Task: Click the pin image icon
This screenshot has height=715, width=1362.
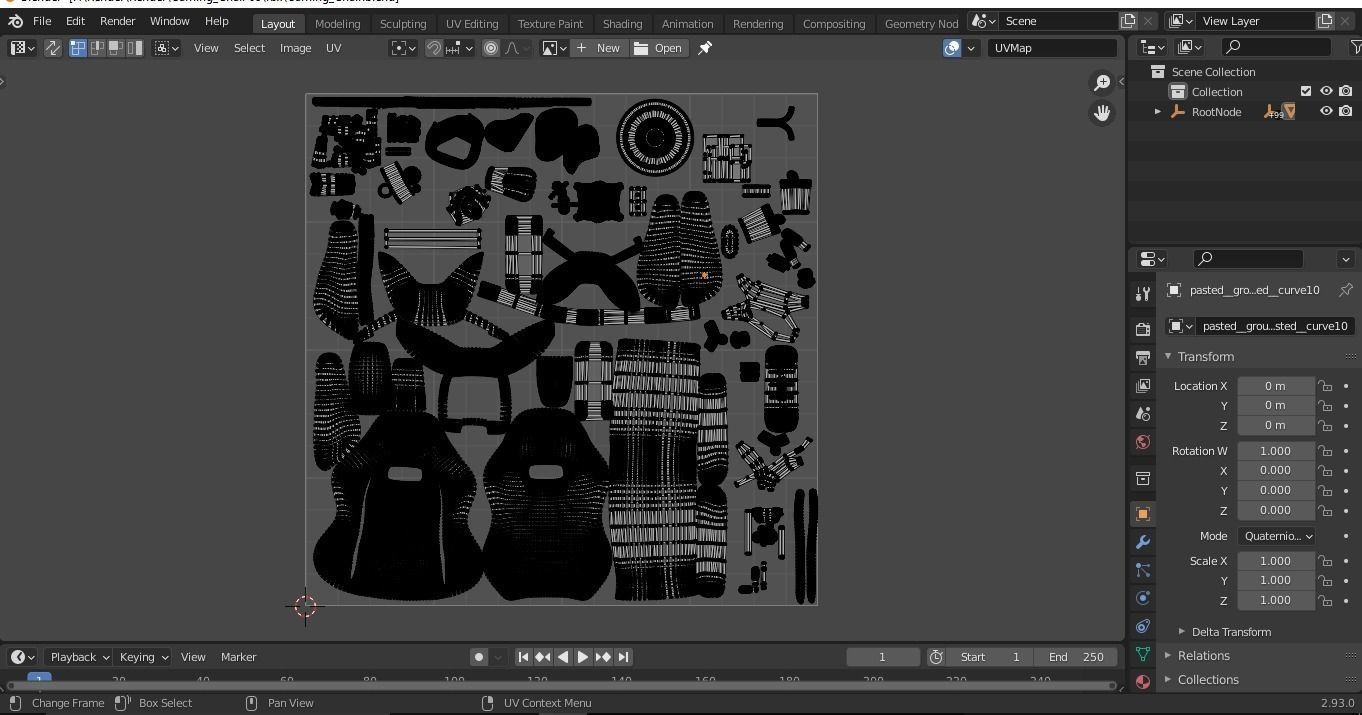Action: pyautogui.click(x=705, y=48)
